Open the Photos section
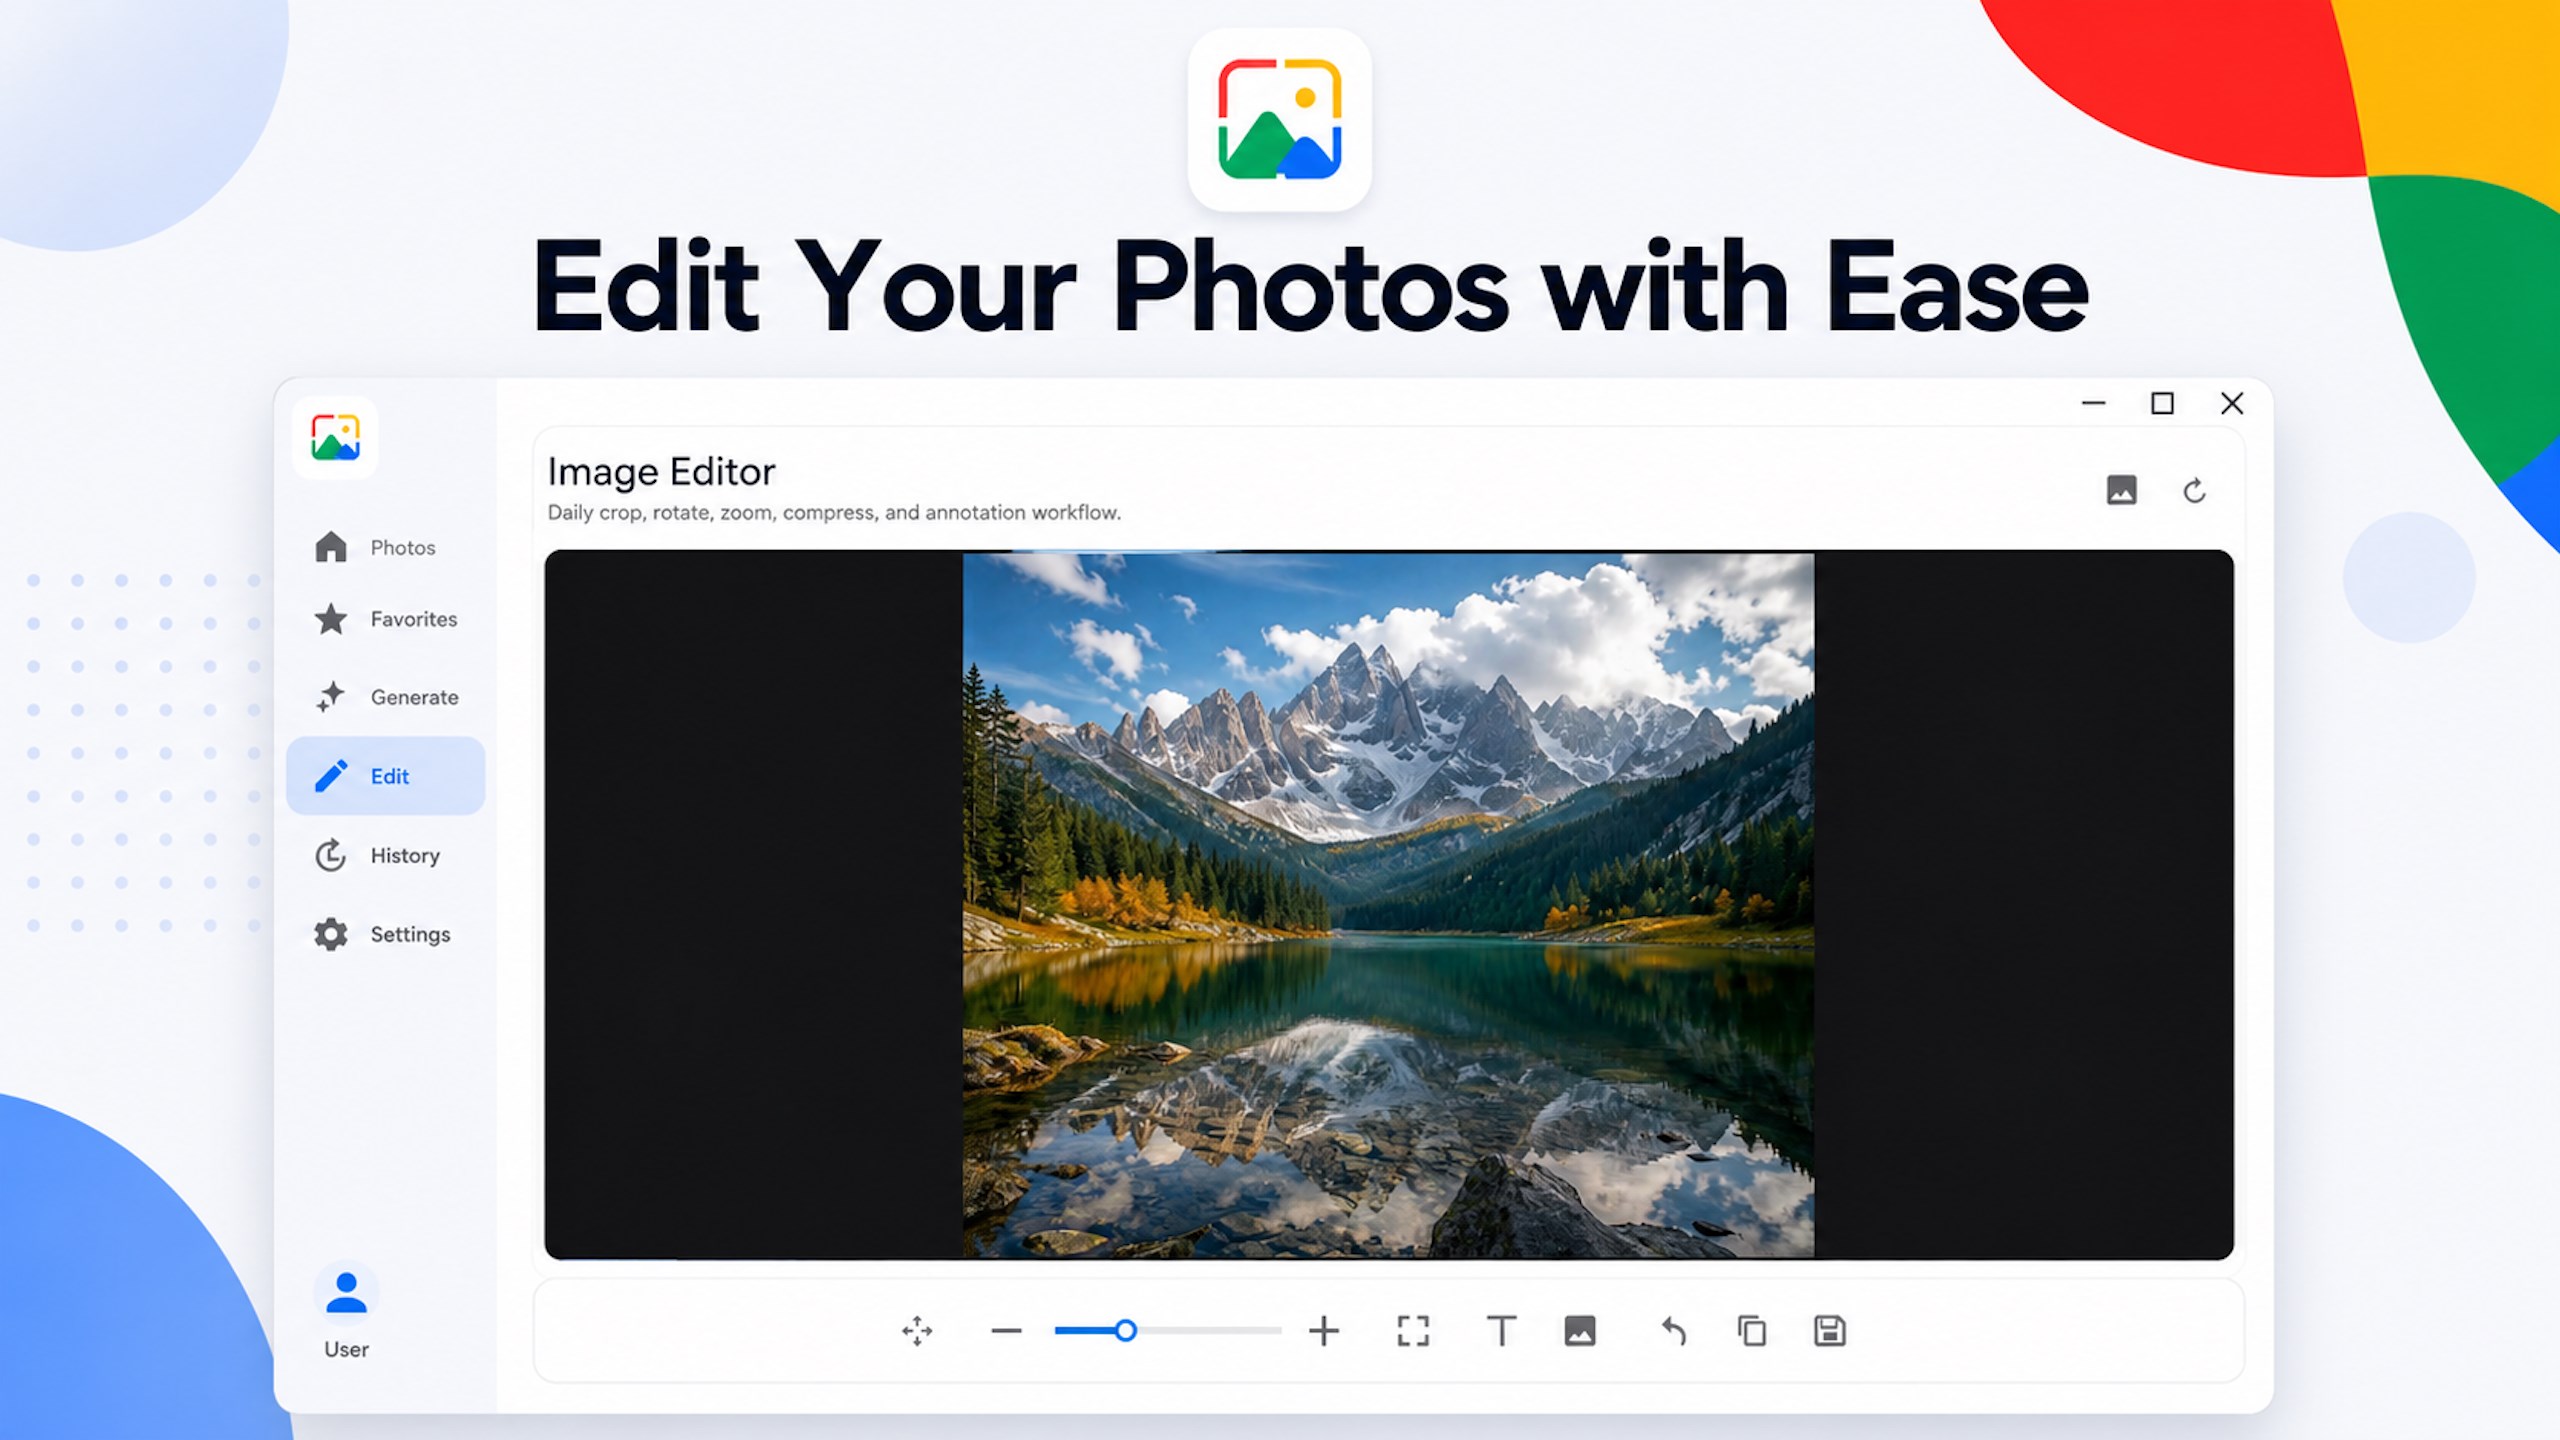Screen dimensions: 2560x1440 click(386, 547)
